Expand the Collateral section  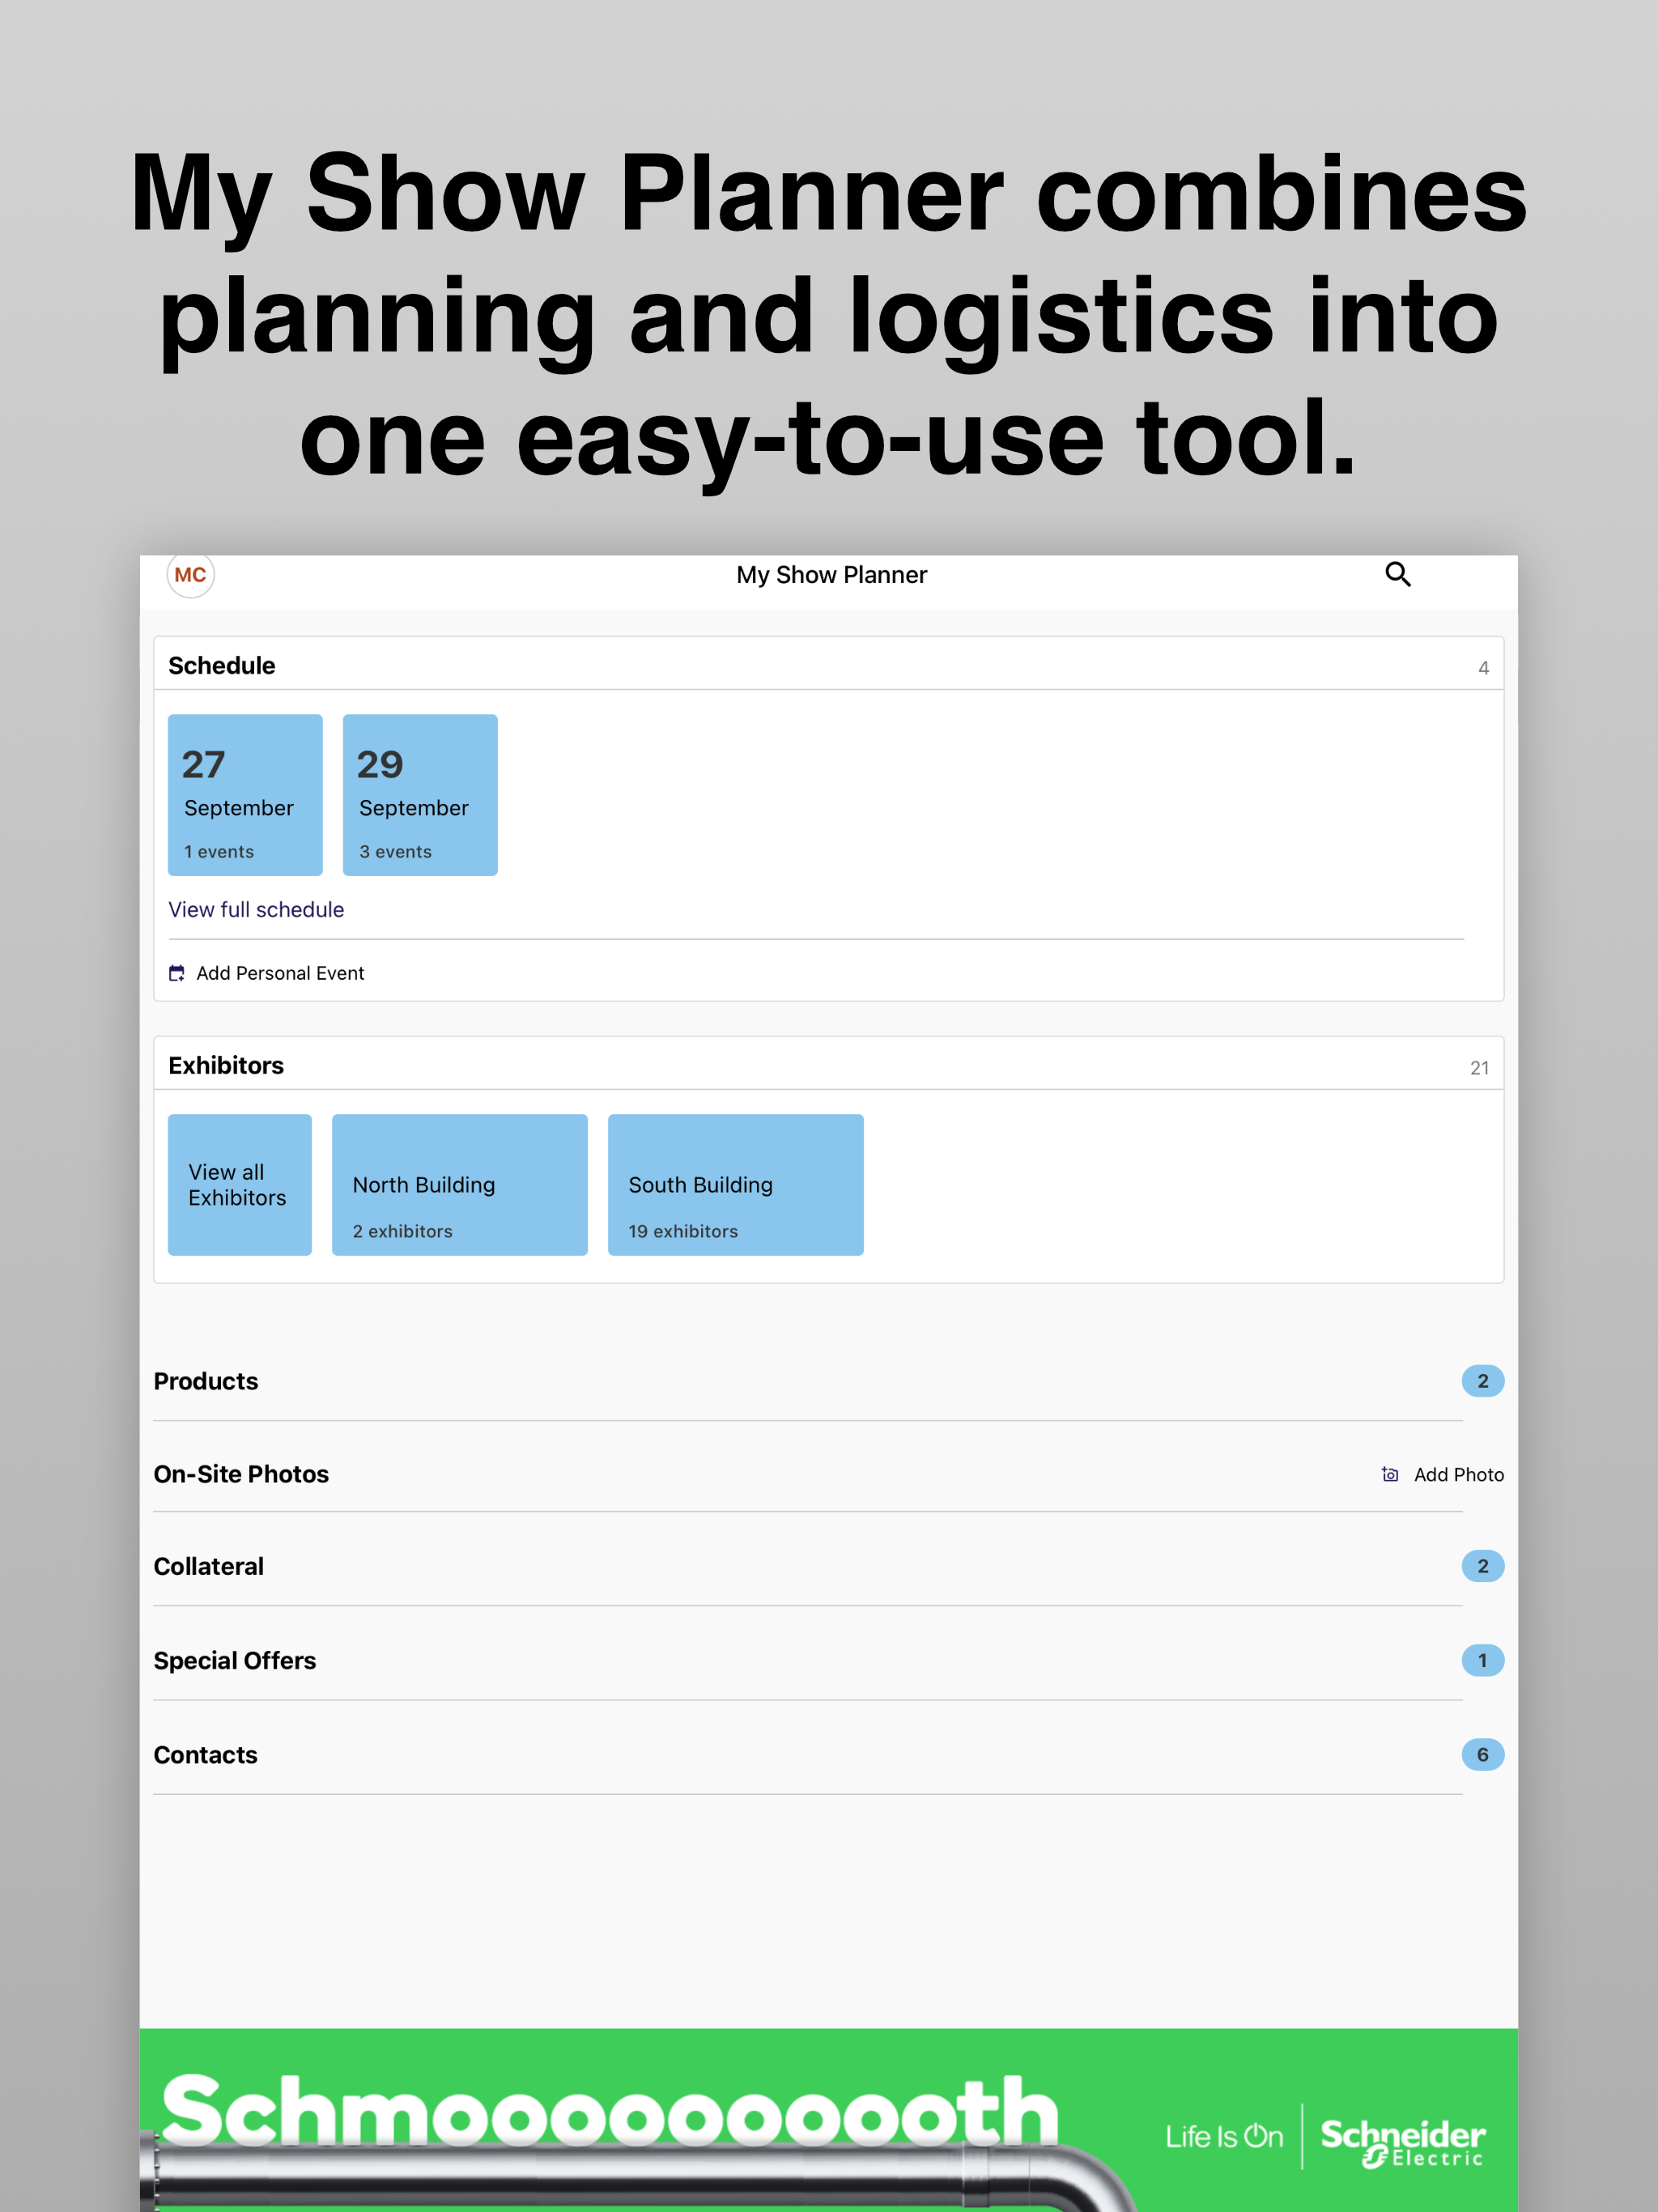pos(828,1566)
